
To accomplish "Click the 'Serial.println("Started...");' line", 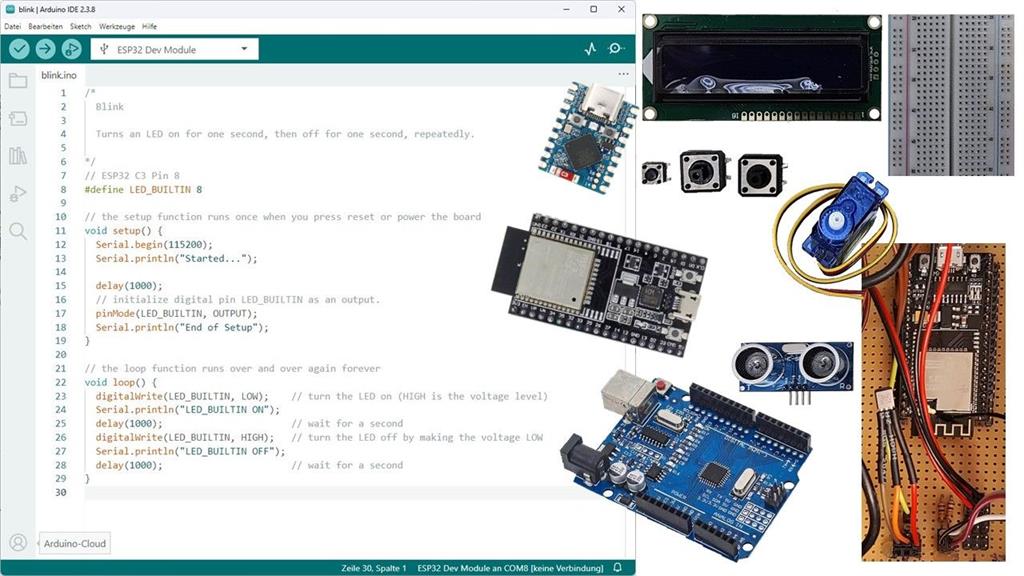I will coord(176,258).
